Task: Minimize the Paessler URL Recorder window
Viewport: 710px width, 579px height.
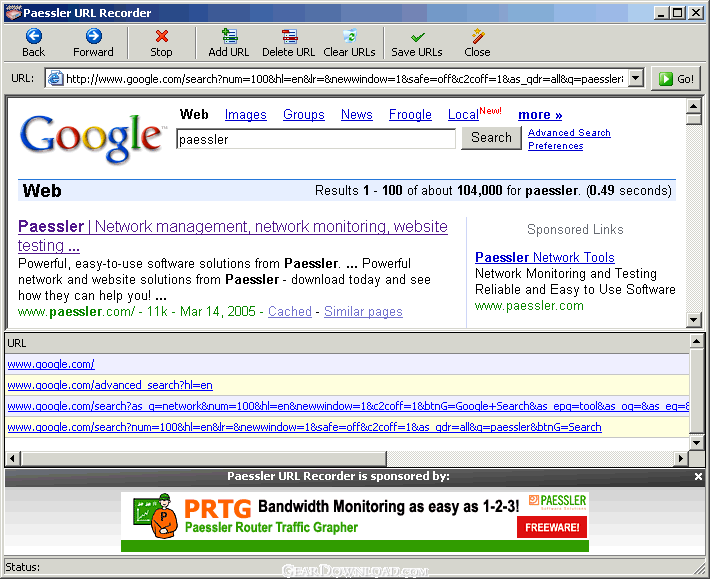Action: pyautogui.click(x=662, y=13)
